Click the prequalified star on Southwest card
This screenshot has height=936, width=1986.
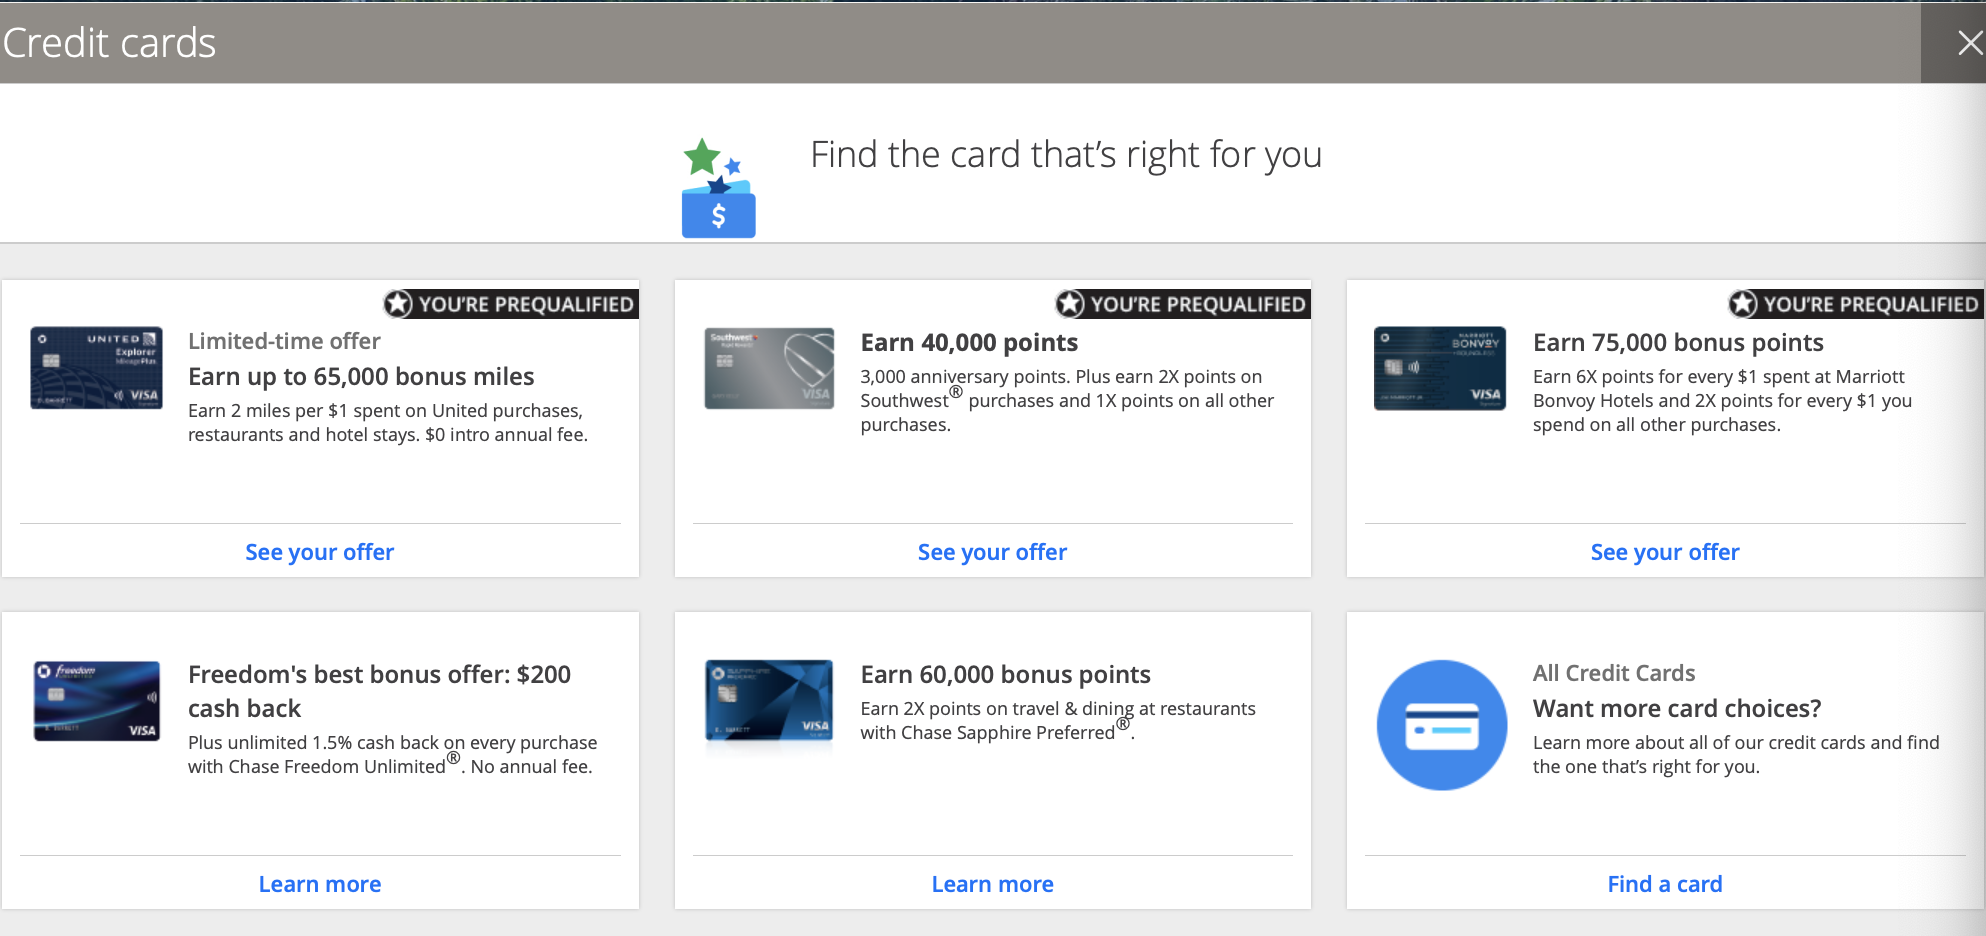coord(1071,304)
